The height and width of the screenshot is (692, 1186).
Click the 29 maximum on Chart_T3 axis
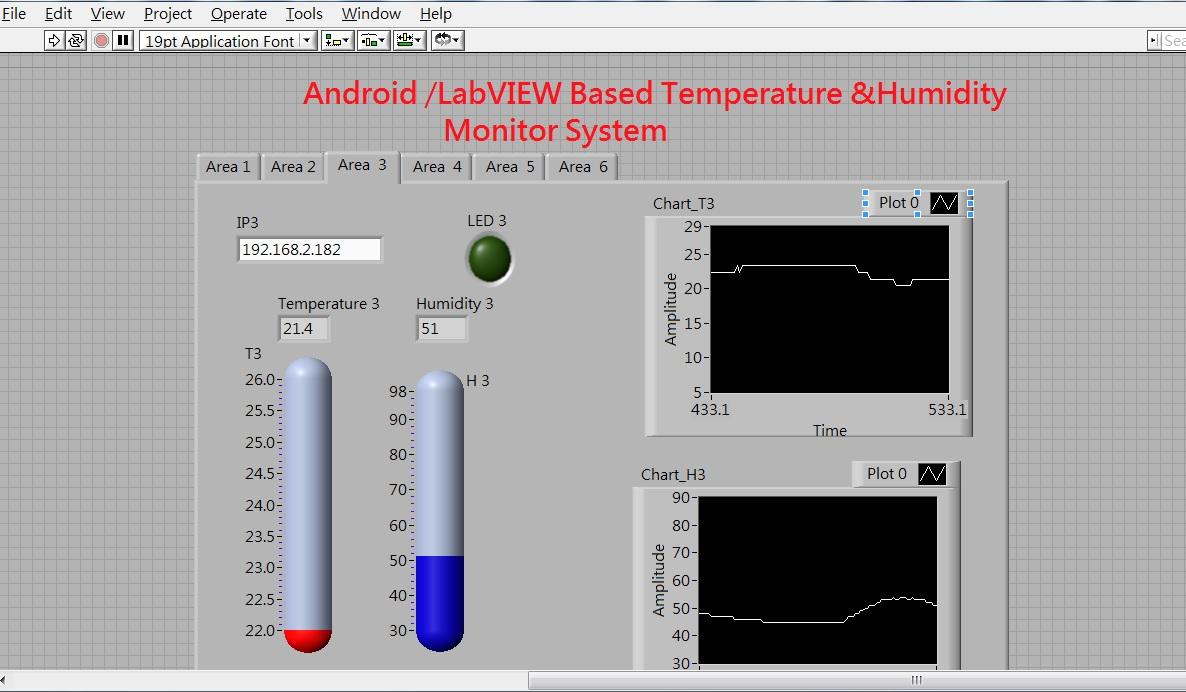692,226
